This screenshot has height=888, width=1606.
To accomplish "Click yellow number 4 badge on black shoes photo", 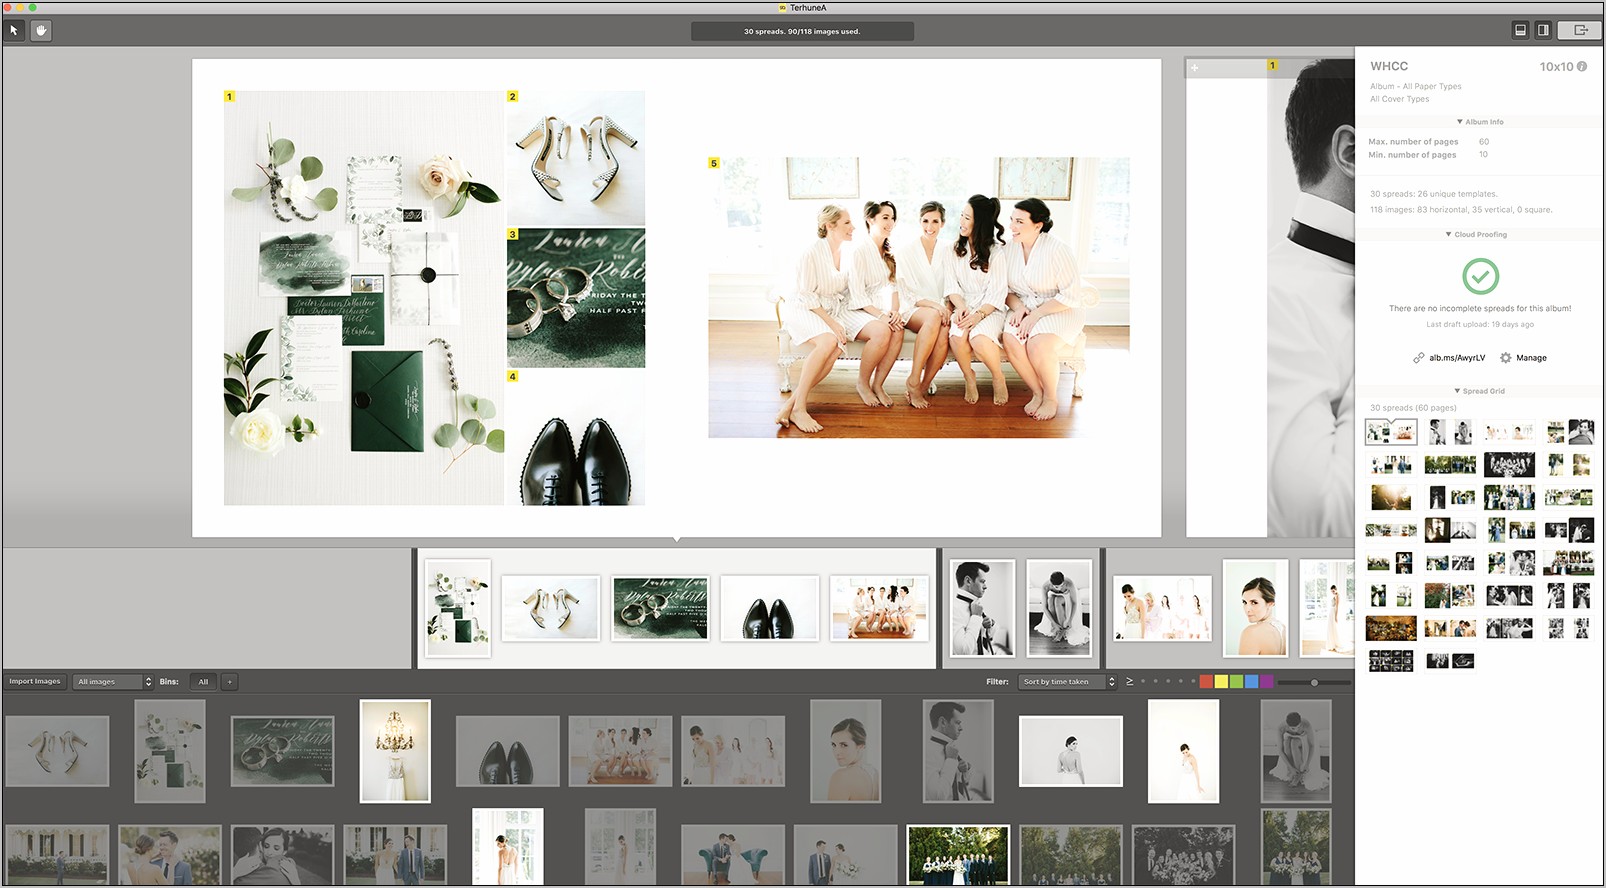I will tap(512, 377).
